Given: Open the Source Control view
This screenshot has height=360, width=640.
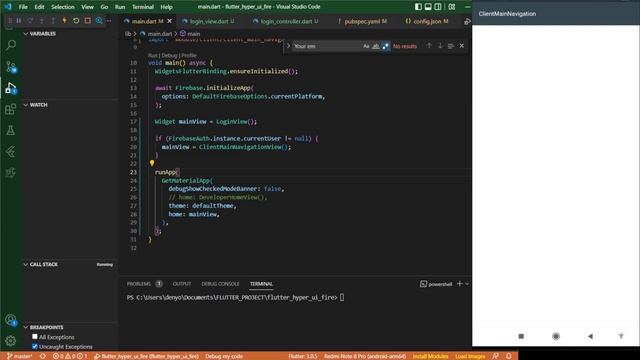Looking at the screenshot, I should pyautogui.click(x=11, y=67).
